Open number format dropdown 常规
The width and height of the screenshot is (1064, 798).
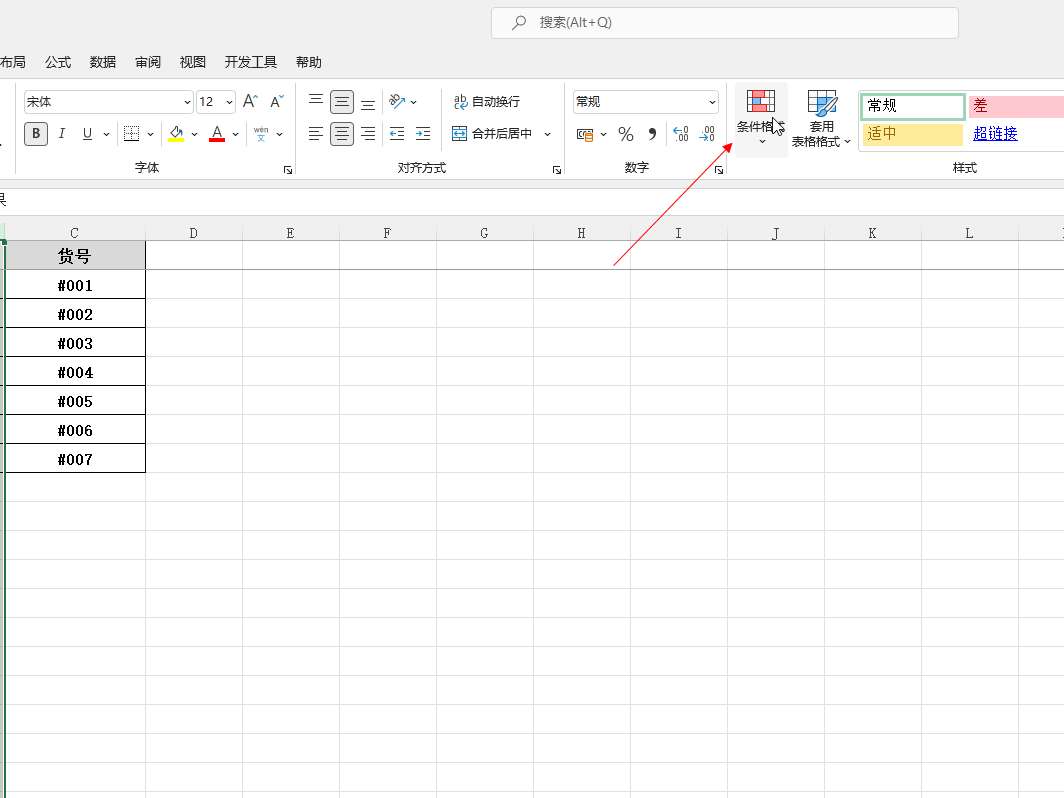pos(712,102)
